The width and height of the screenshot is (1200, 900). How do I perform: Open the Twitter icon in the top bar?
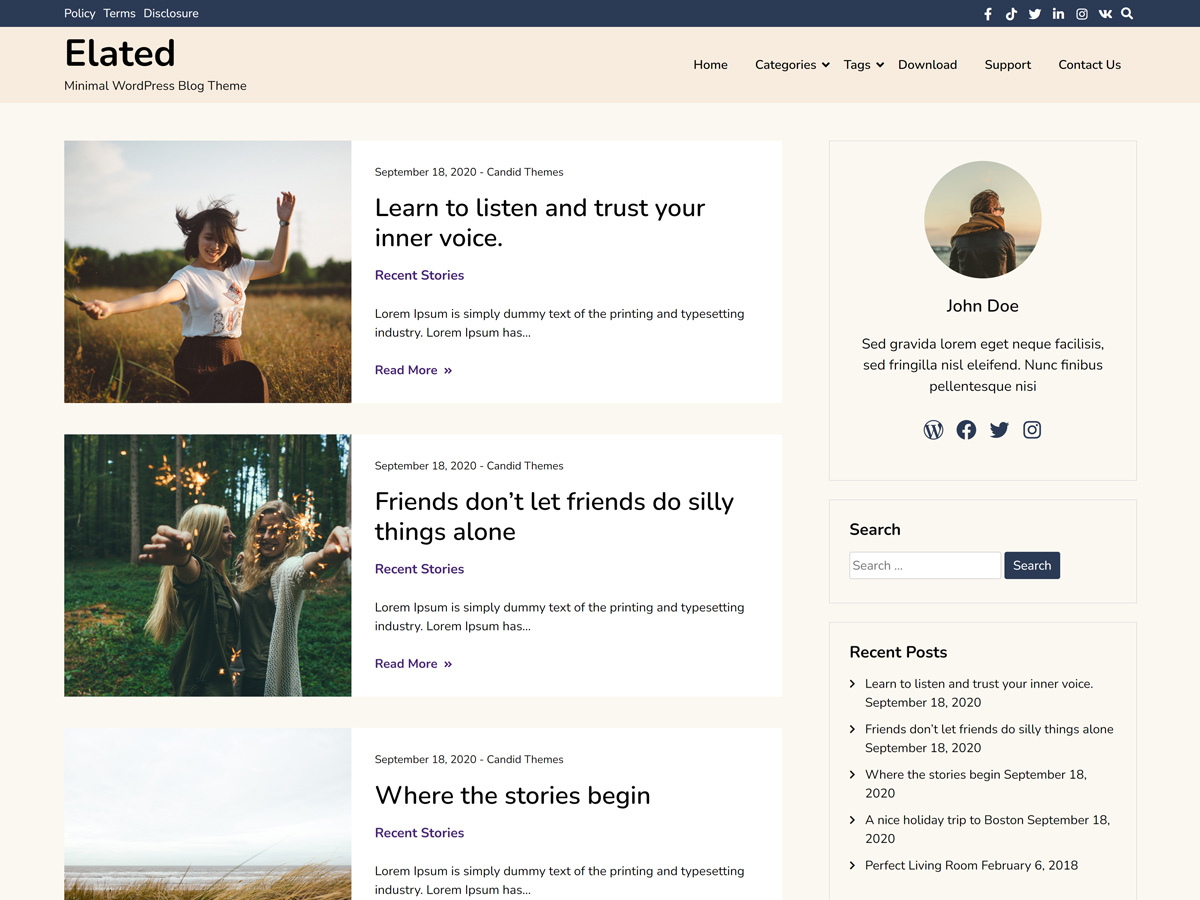tap(1034, 14)
